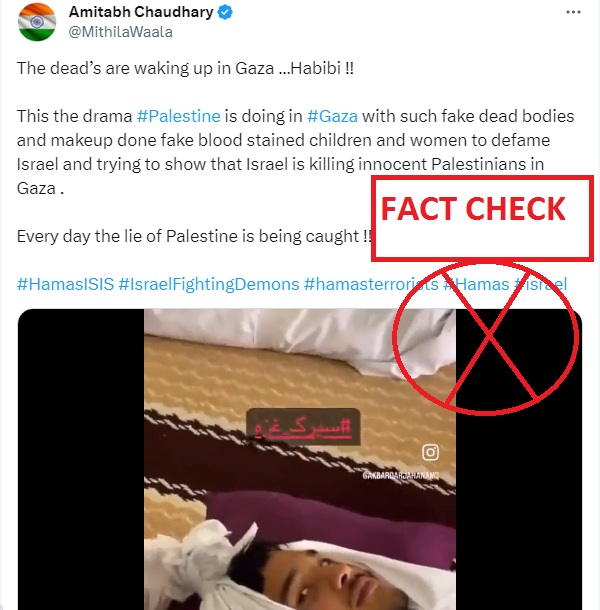Open the @MithilaWaala handle link

(121, 32)
